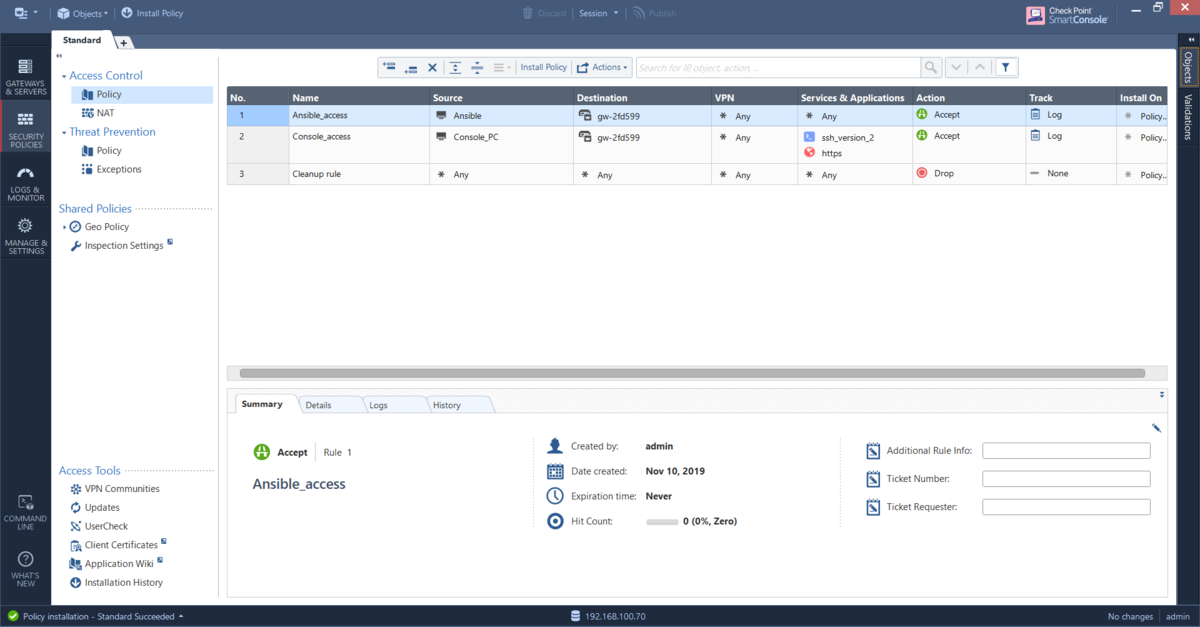Click Accept action of Console_access rule
1200x627 pixels.
pos(938,135)
